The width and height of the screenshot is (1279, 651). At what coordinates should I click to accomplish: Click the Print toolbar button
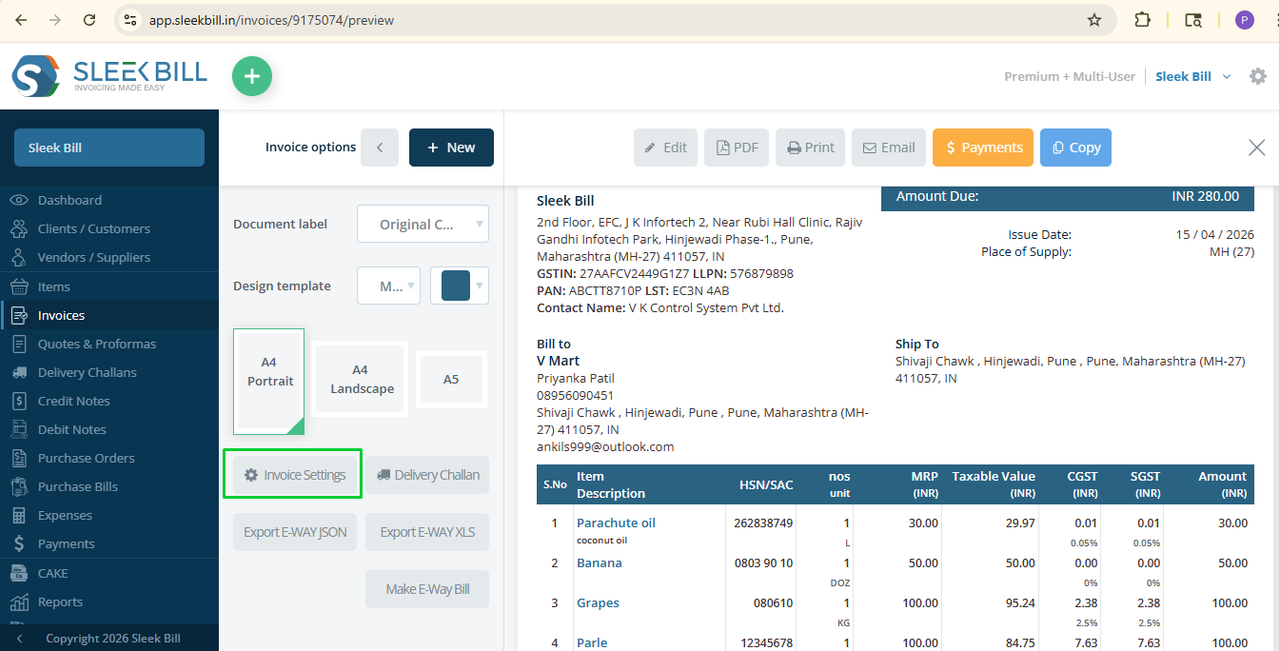(x=810, y=147)
